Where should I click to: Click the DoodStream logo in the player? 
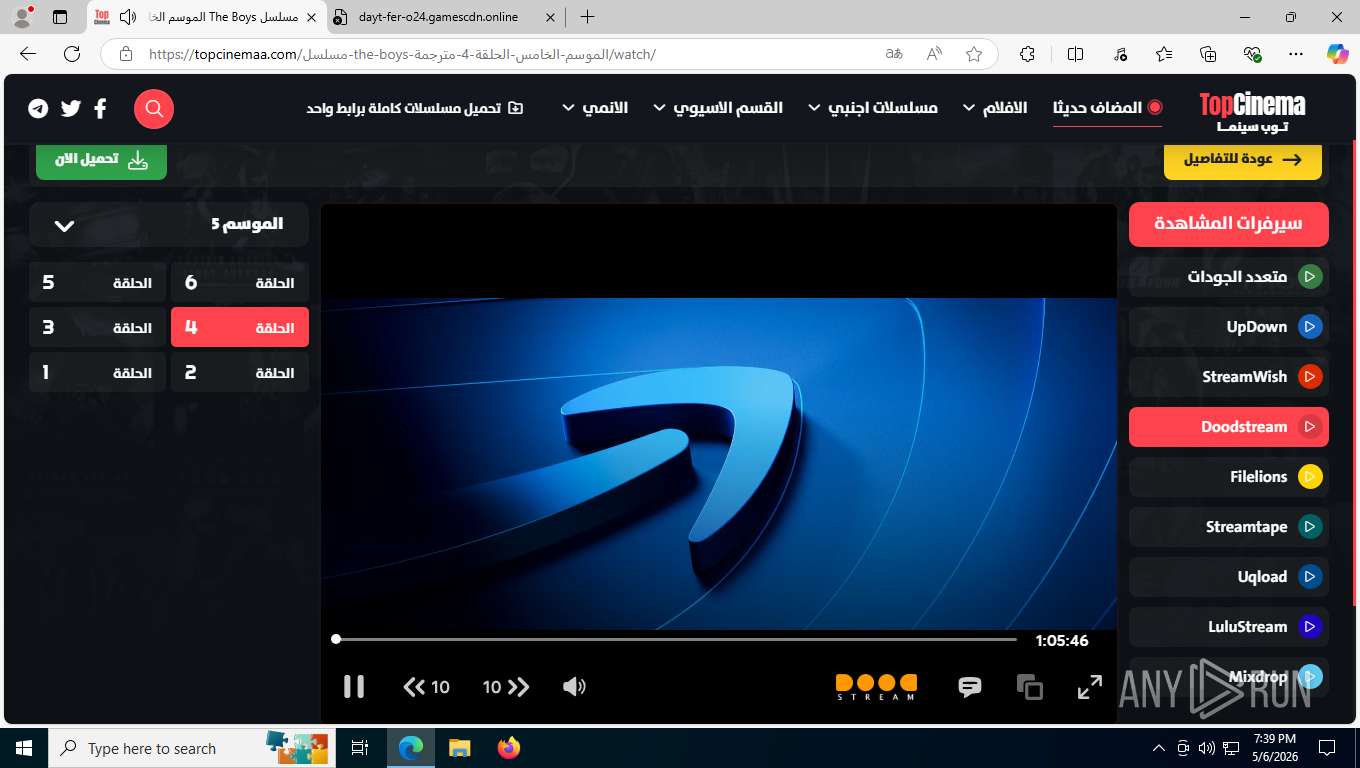click(x=876, y=687)
